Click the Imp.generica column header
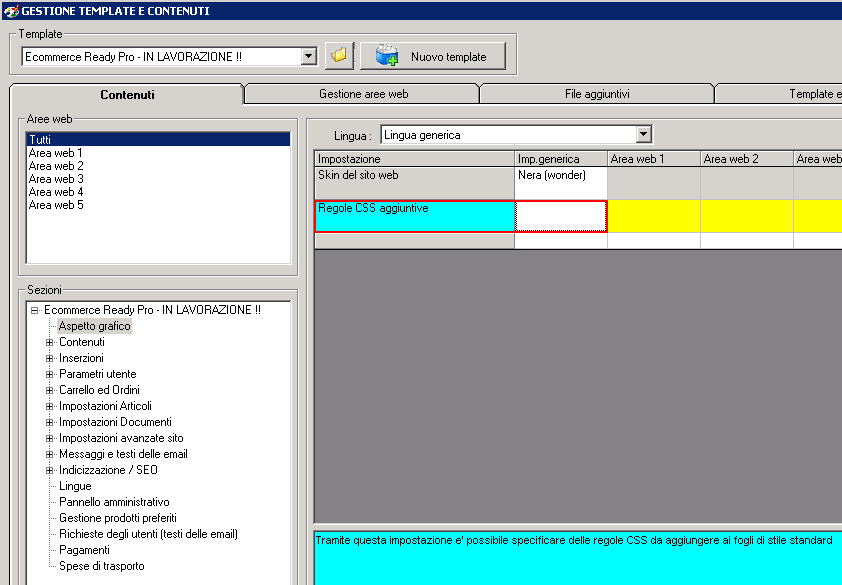The height and width of the screenshot is (585, 842). point(561,158)
